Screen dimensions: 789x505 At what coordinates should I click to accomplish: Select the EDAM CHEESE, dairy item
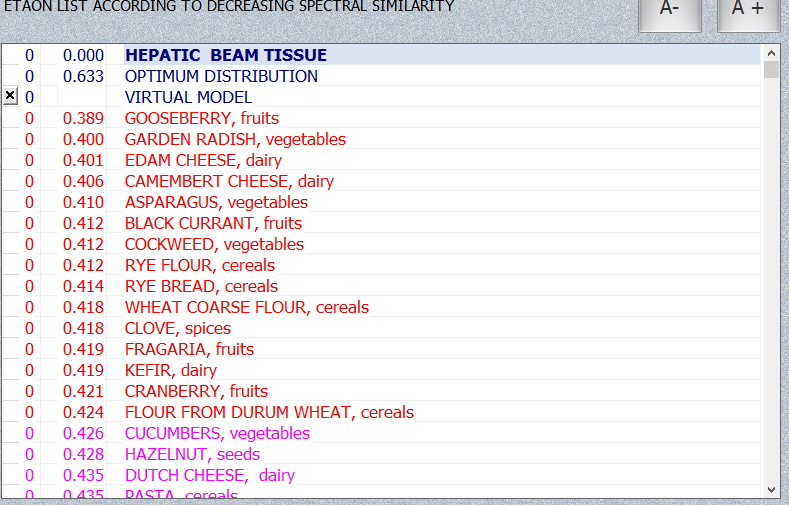[x=203, y=160]
